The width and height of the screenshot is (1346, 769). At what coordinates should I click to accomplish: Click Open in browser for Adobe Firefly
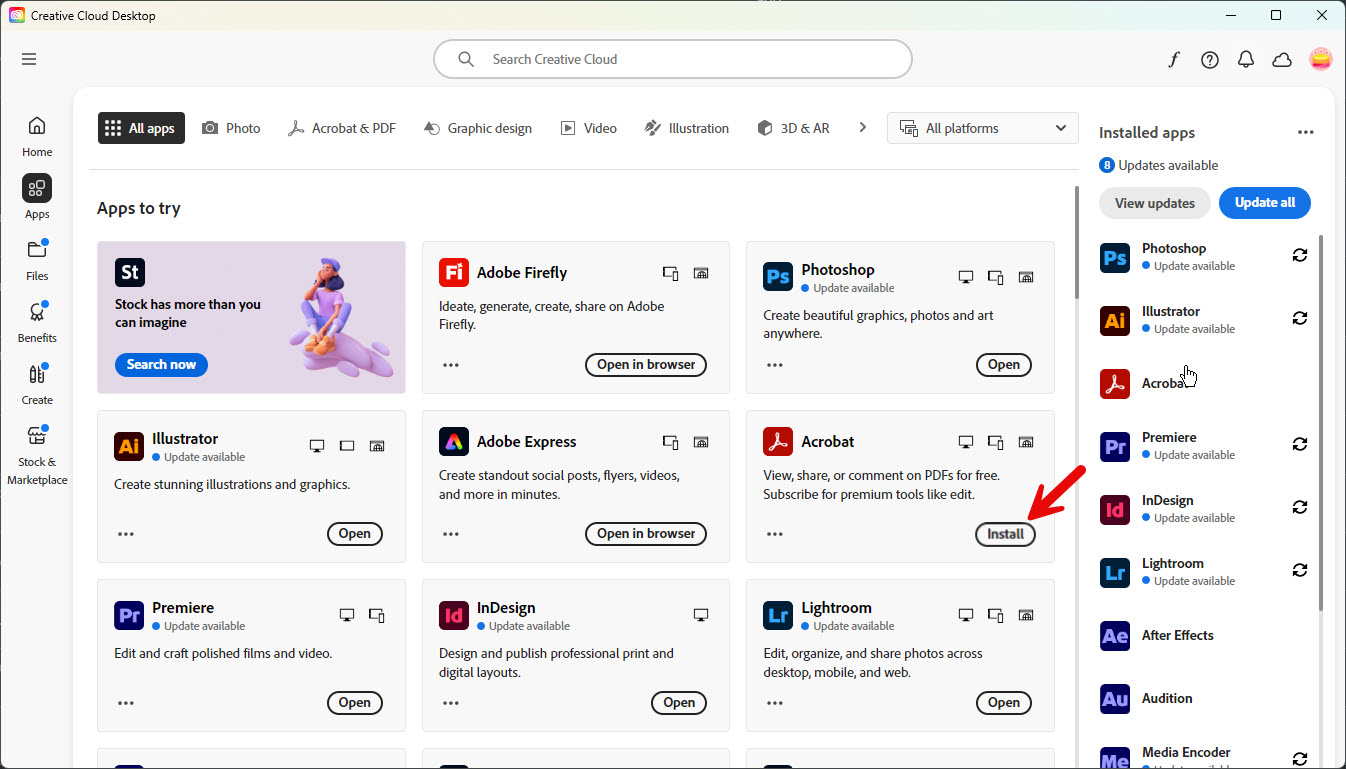click(646, 364)
